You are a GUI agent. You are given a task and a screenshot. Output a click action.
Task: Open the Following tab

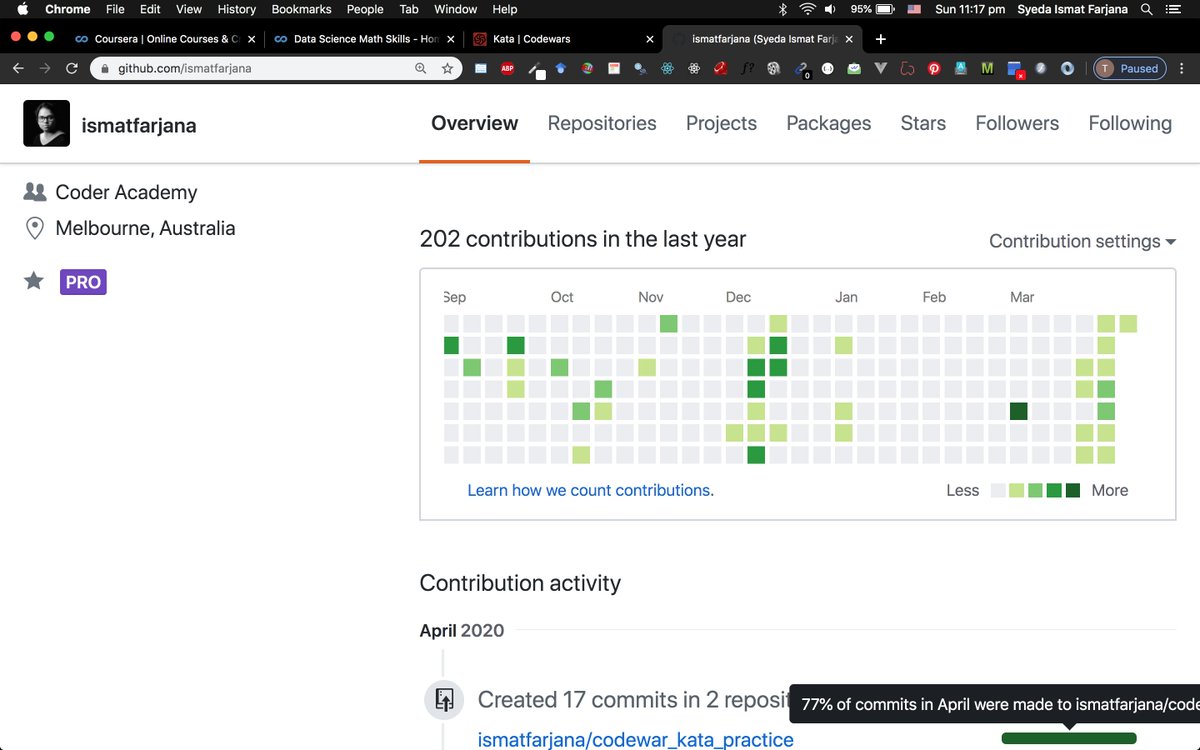1130,123
